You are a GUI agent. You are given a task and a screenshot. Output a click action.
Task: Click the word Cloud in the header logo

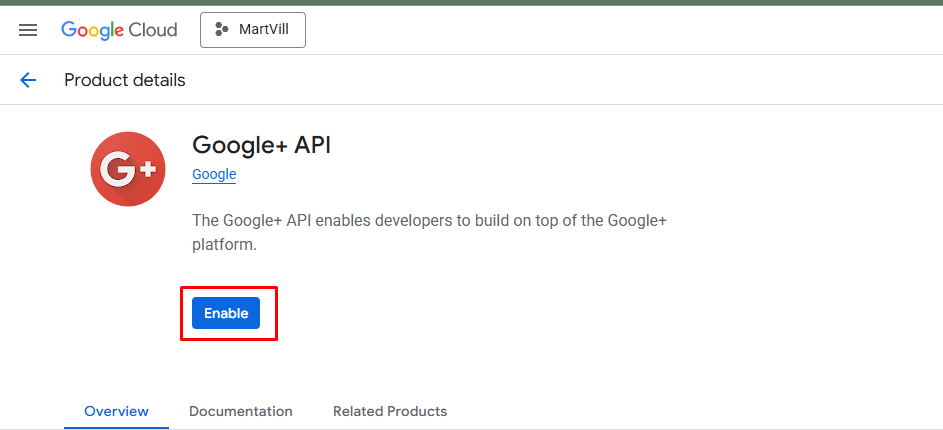pyautogui.click(x=152, y=30)
